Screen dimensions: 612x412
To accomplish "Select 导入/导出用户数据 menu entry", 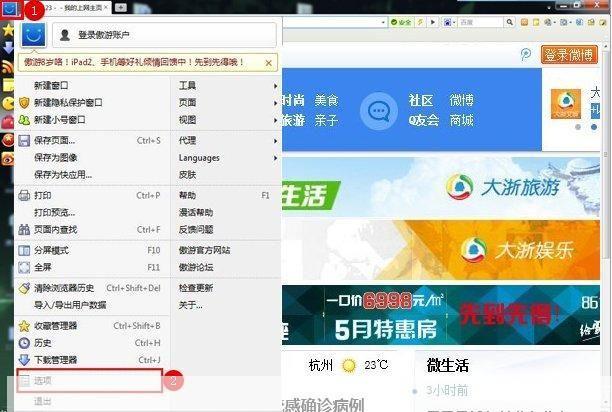I will [70, 305].
